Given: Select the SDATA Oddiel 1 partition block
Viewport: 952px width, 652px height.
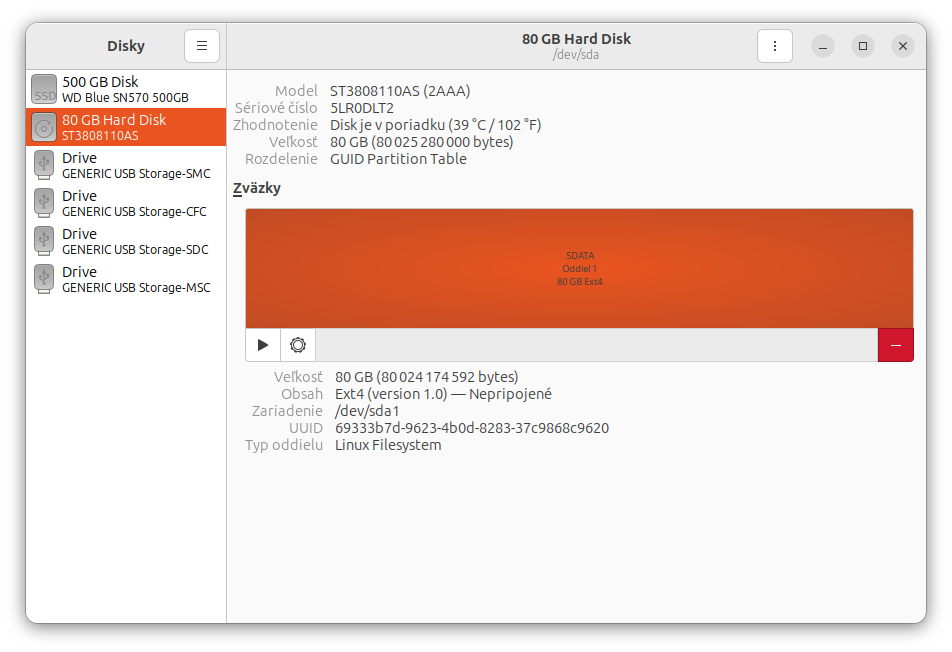Looking at the screenshot, I should tap(579, 268).
